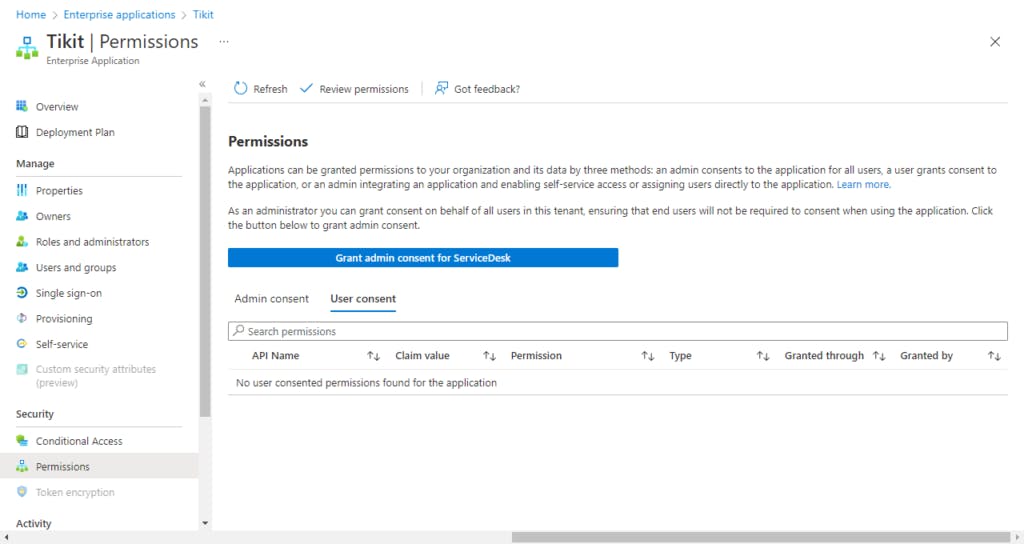Click the Search permissions input field
Viewport: 1024px width, 544px height.
(x=618, y=330)
